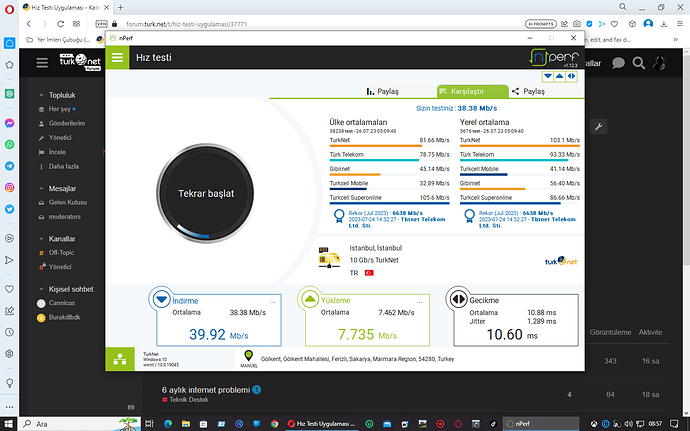Open Gönderilerim in forum sidebar

coord(62,124)
